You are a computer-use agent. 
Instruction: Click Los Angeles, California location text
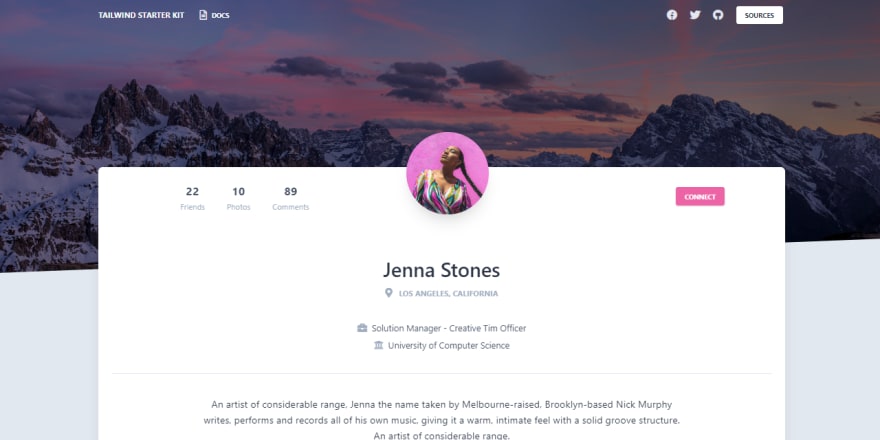[x=448, y=294]
